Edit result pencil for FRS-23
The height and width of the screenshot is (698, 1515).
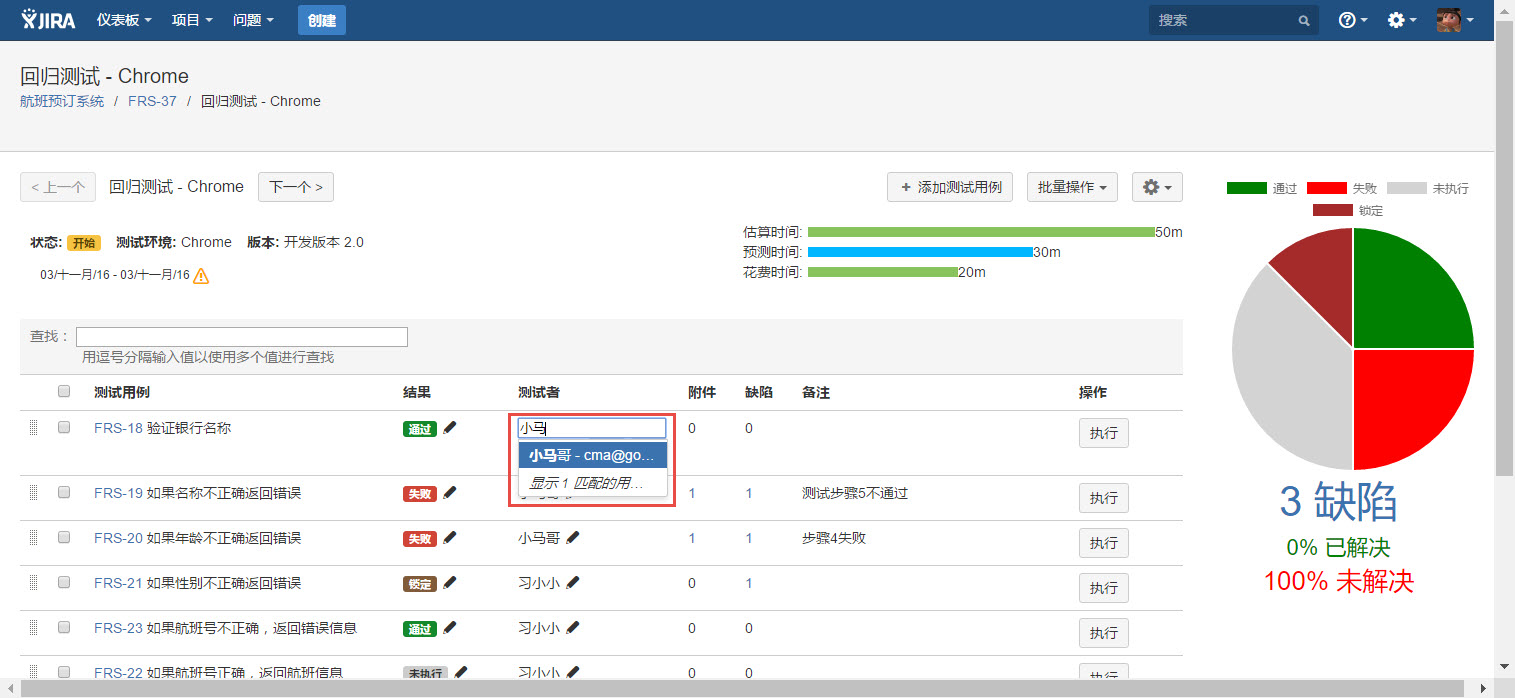[x=450, y=628]
